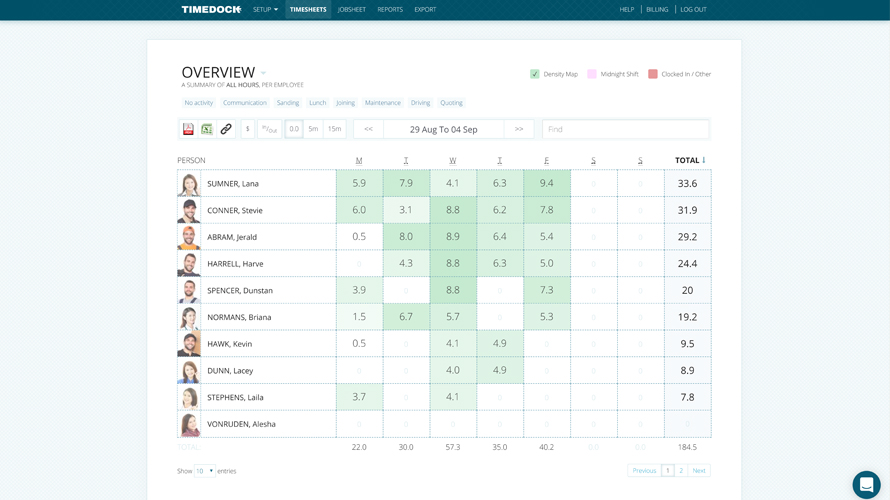Screen dimensions: 890x500
Task: Show dollar cost view icon
Action: pyautogui.click(x=248, y=129)
